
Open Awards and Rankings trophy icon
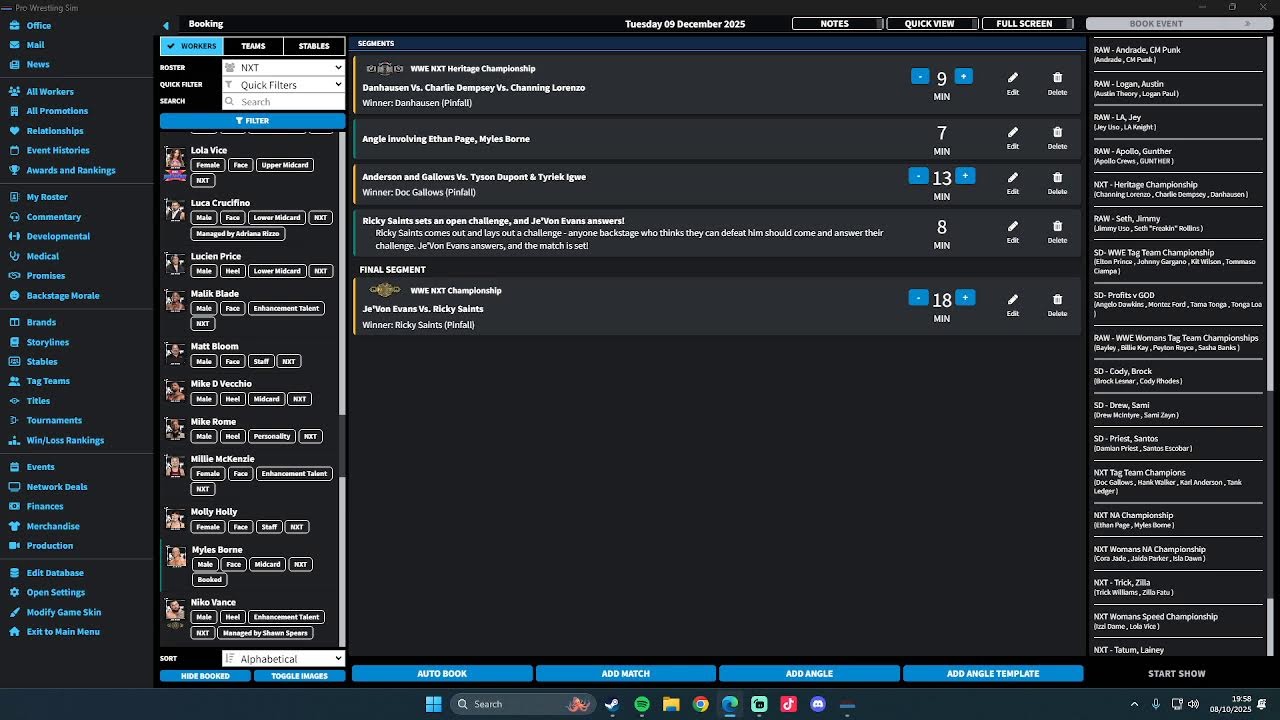coord(15,171)
